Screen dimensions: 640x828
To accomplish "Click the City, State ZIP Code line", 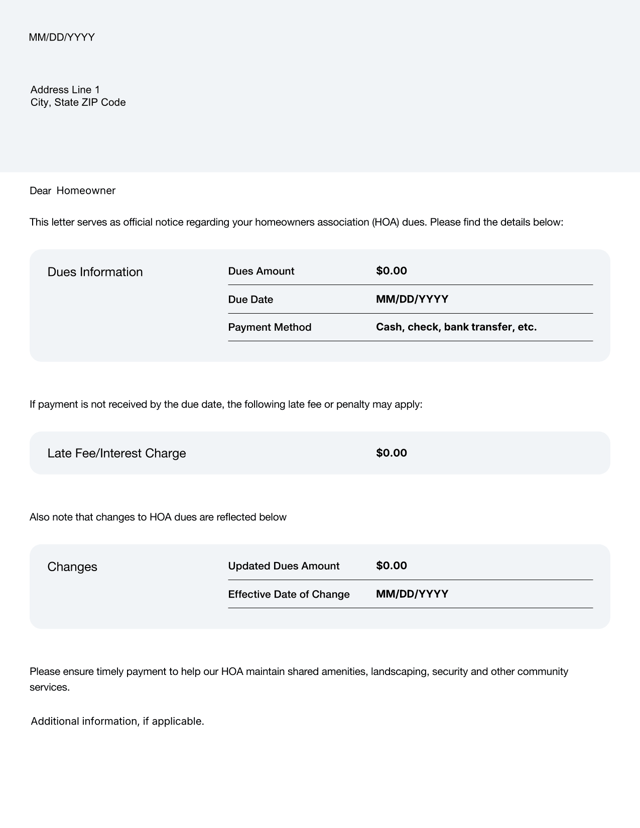I will pos(78,103).
